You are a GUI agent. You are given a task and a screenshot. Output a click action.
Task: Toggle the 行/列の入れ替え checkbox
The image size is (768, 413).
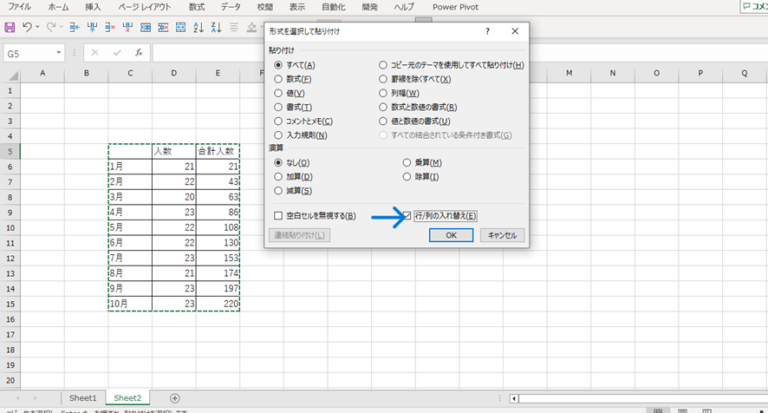coord(407,215)
